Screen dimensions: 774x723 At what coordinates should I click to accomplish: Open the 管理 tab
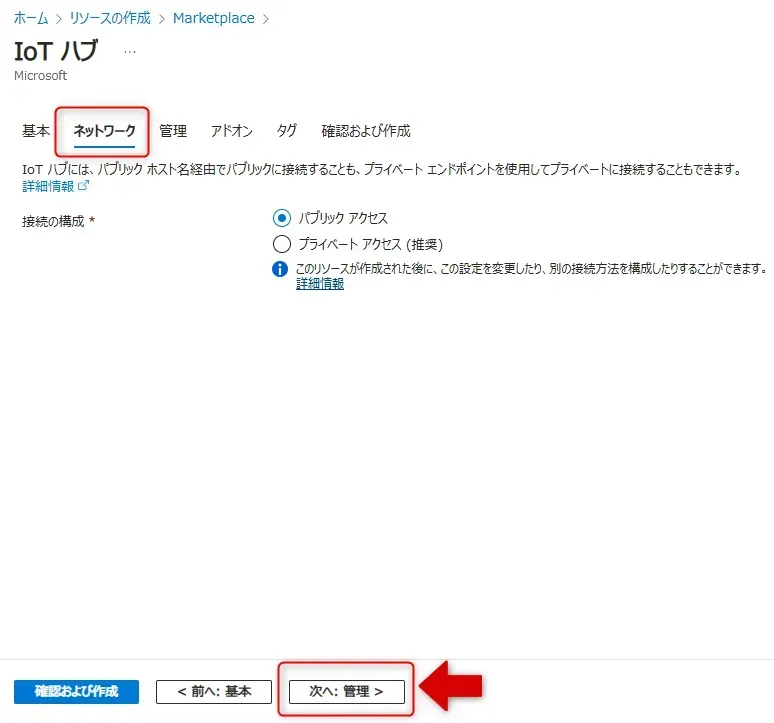[x=173, y=131]
